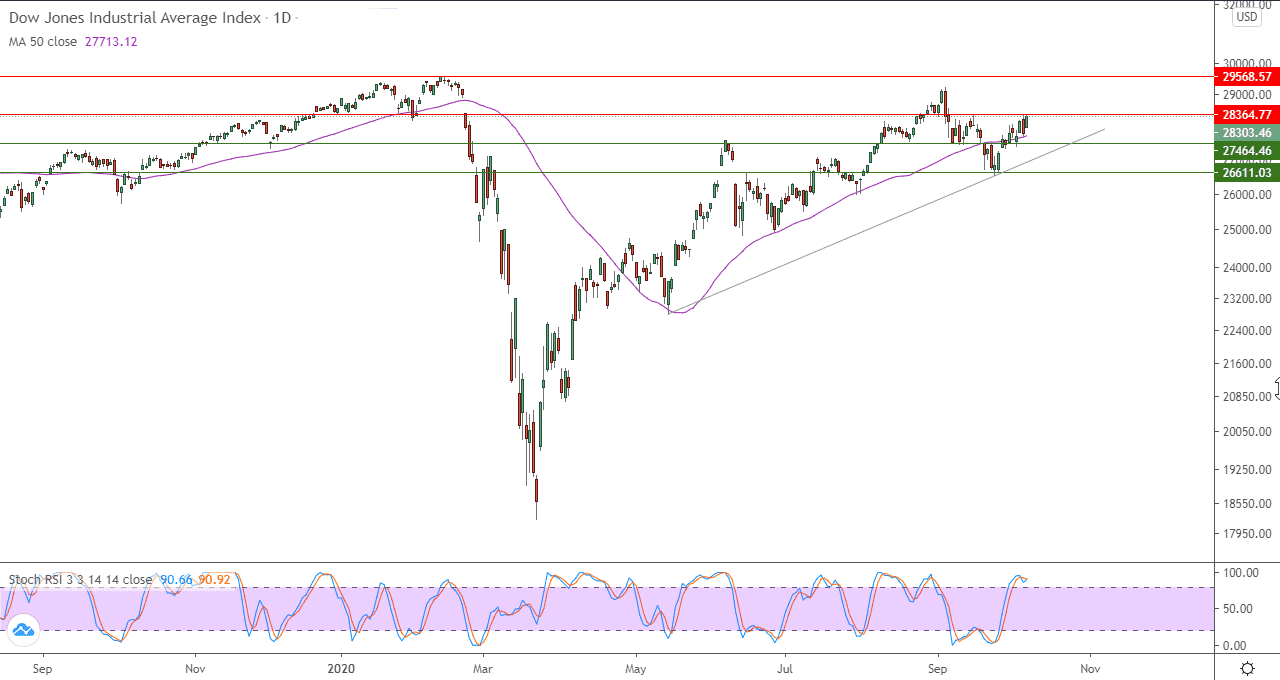This screenshot has width=1280, height=680.
Task: Click the TradingView cloud logo icon
Action: pos(22,630)
